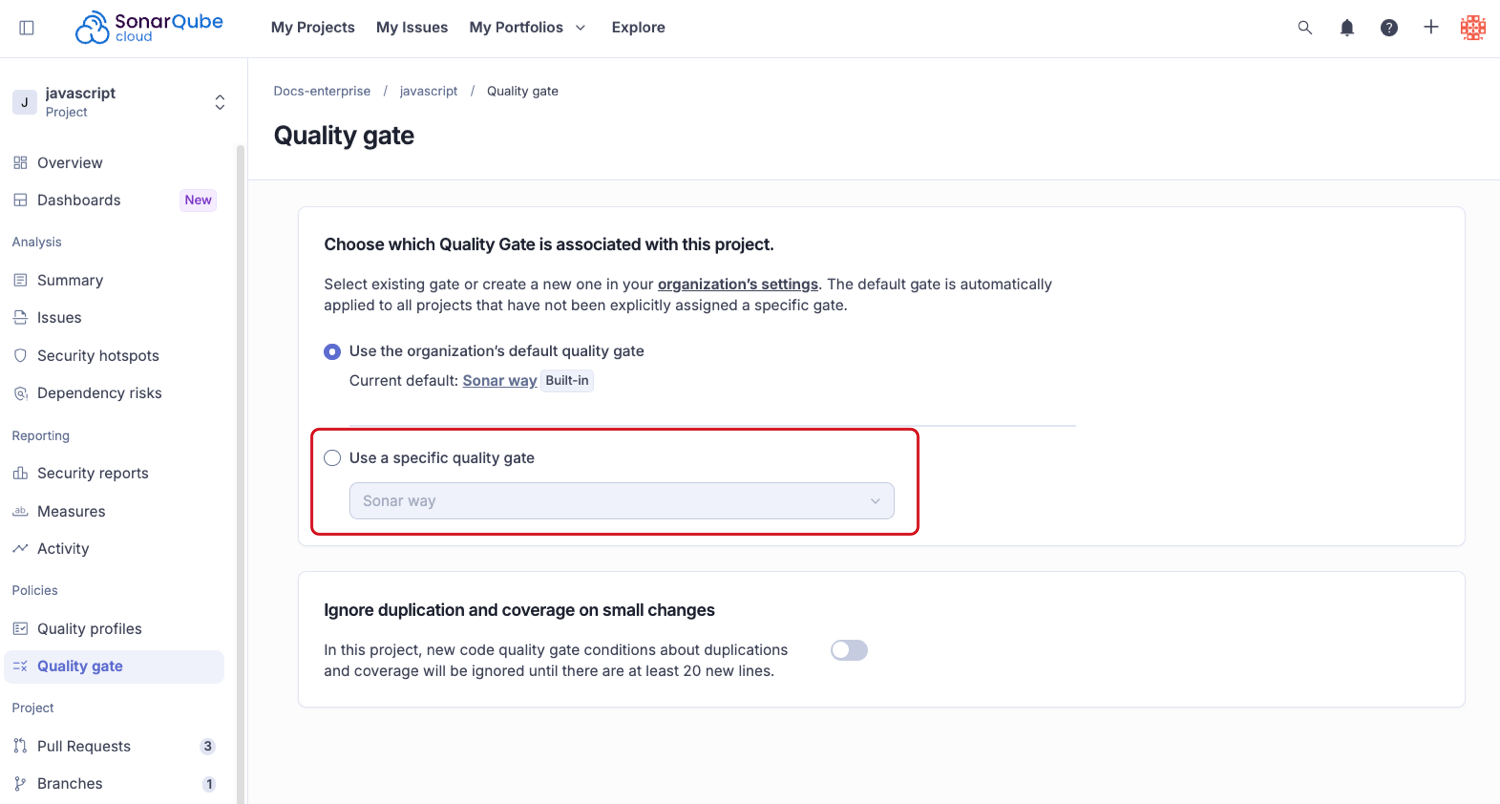
Task: Open the user avatar menu
Action: coord(1473,28)
